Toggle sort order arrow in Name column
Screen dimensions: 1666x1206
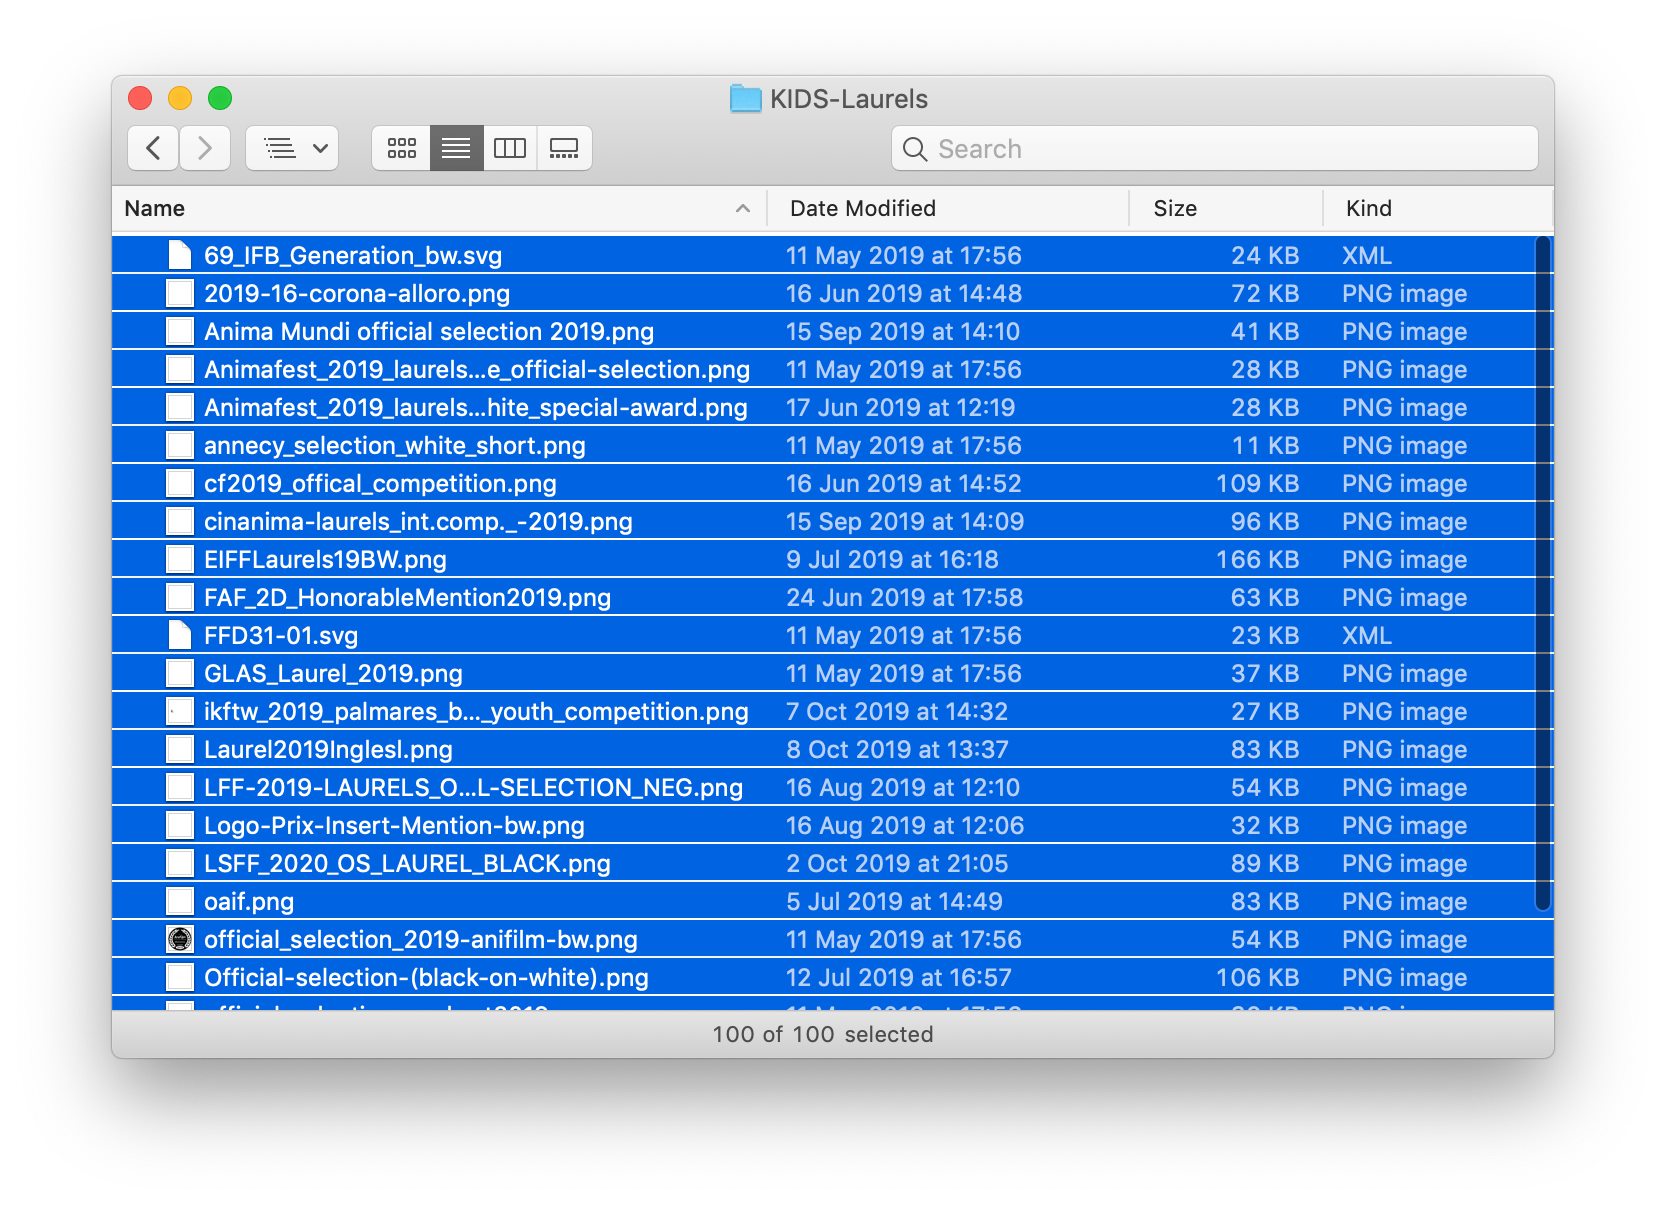[x=742, y=208]
